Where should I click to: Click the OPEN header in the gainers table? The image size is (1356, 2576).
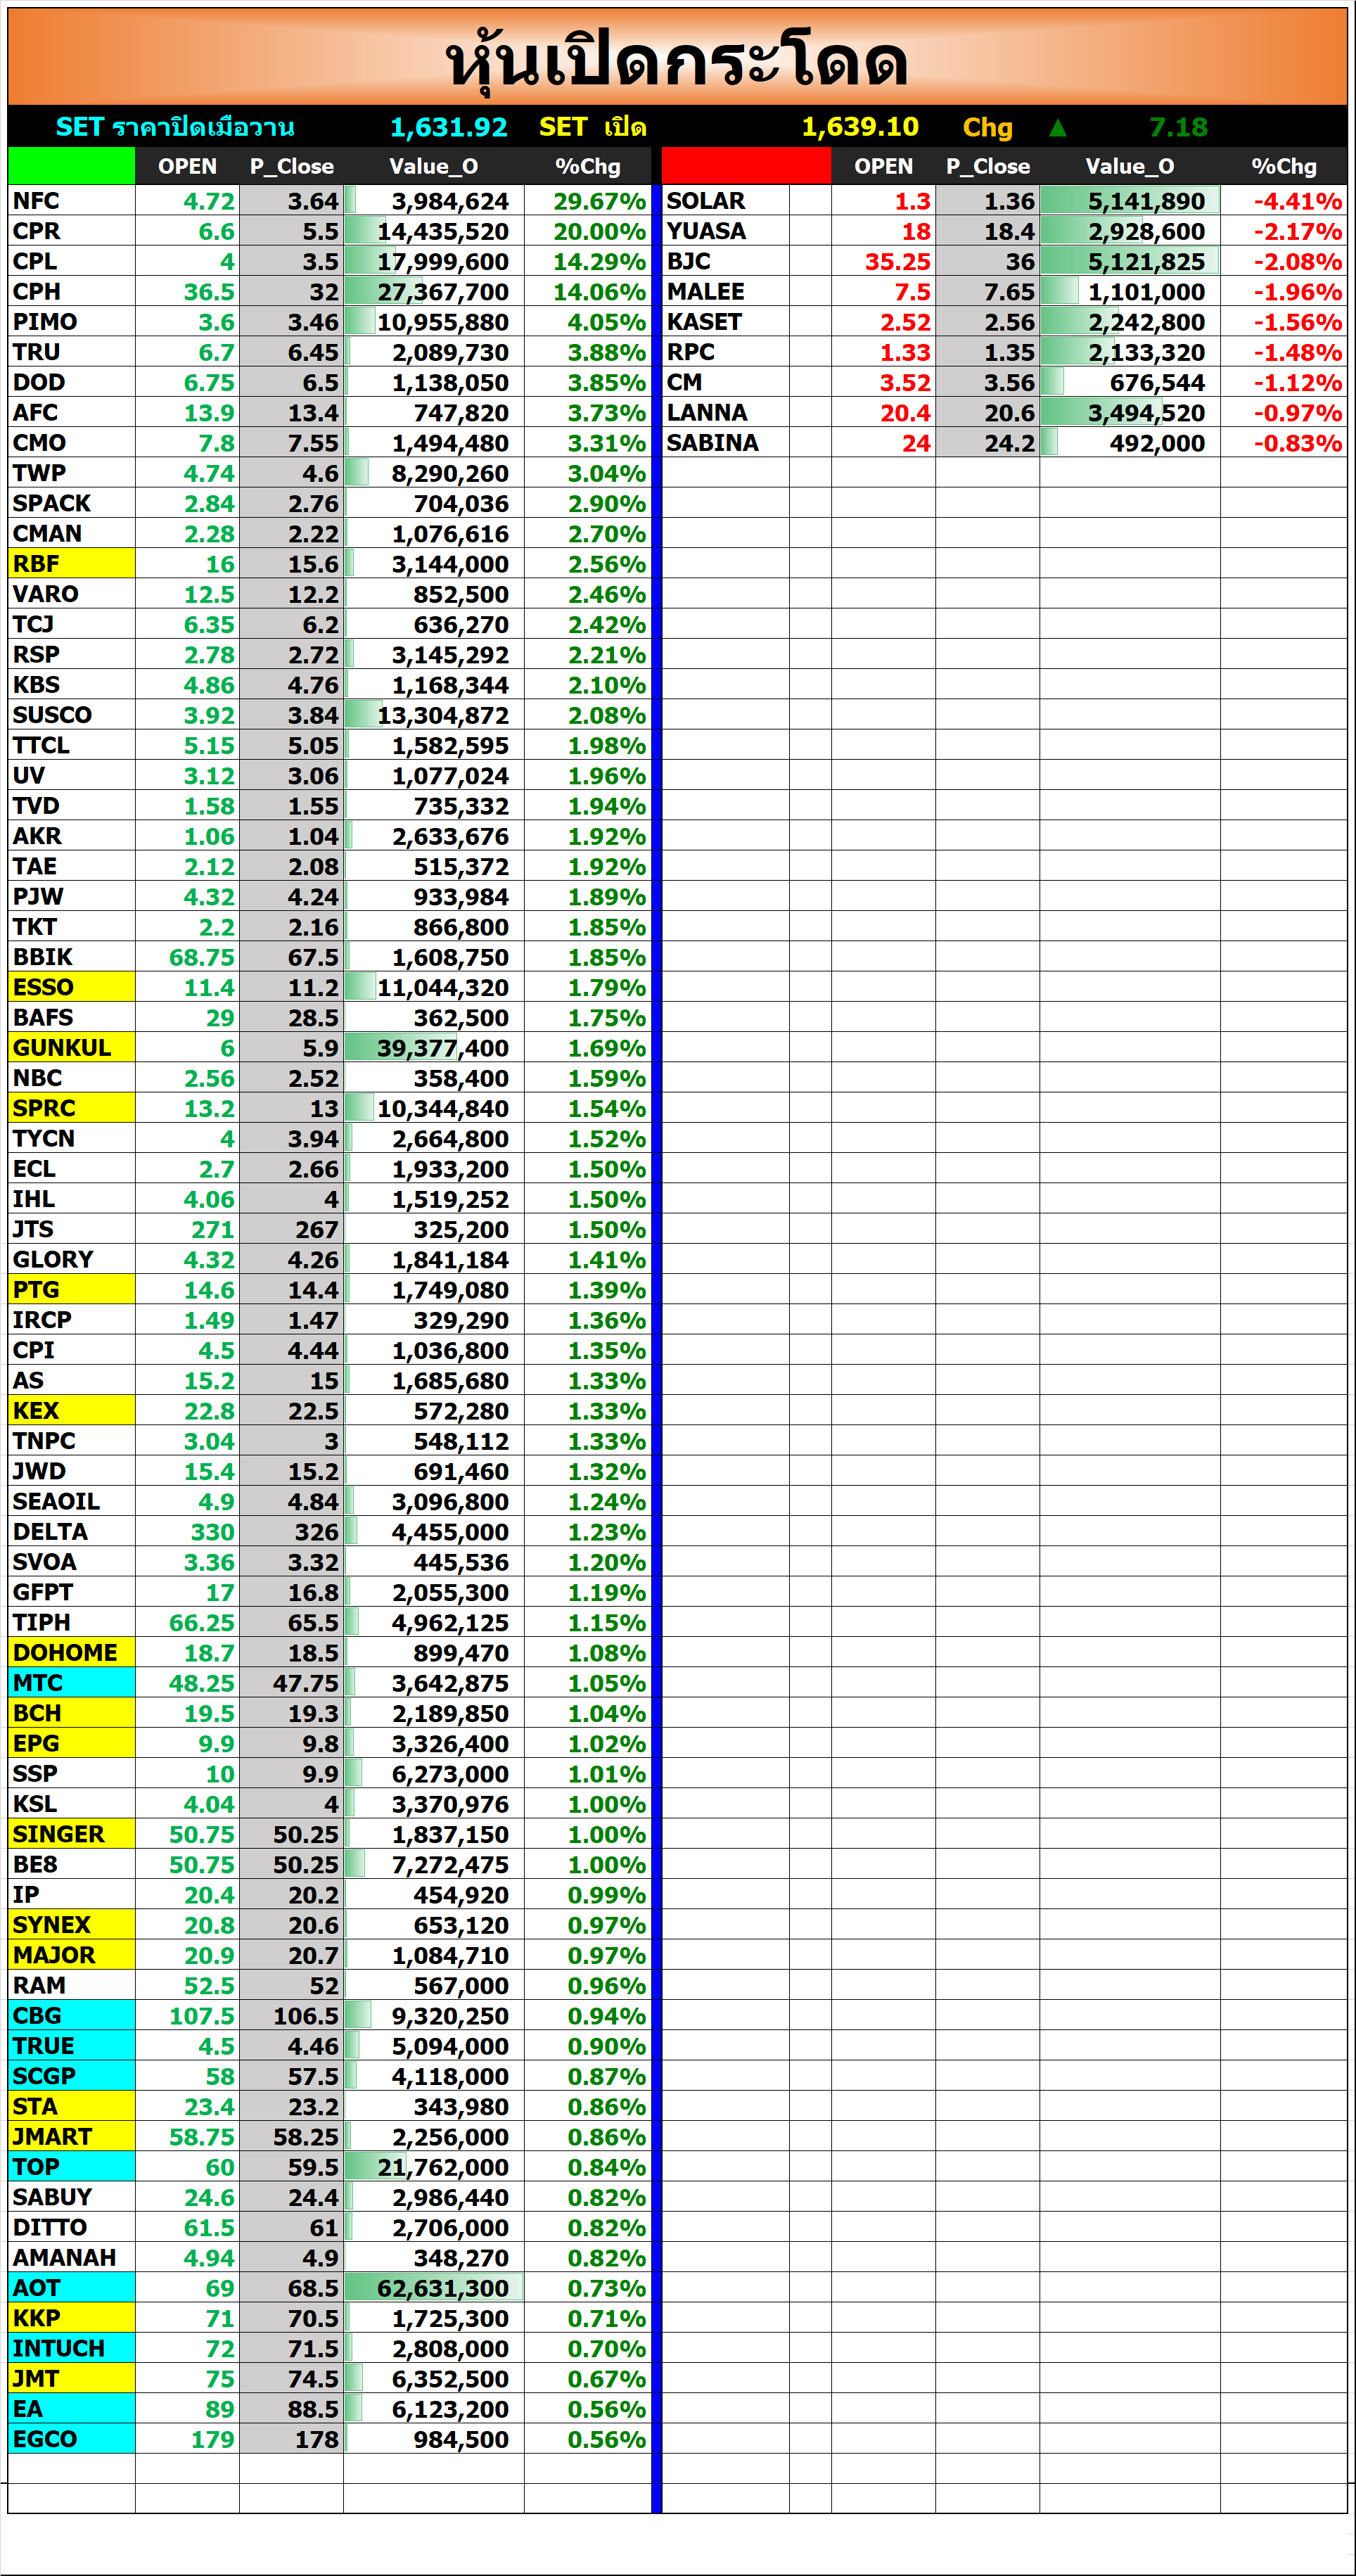[187, 167]
